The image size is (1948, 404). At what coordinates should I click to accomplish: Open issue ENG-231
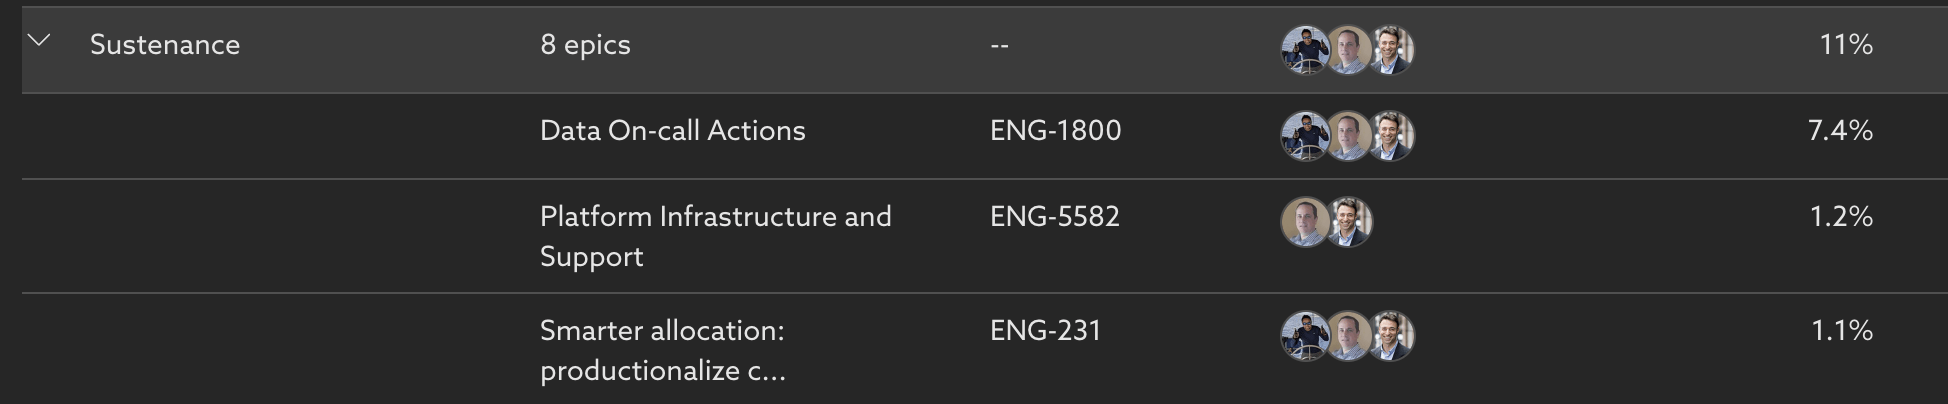pos(1045,331)
